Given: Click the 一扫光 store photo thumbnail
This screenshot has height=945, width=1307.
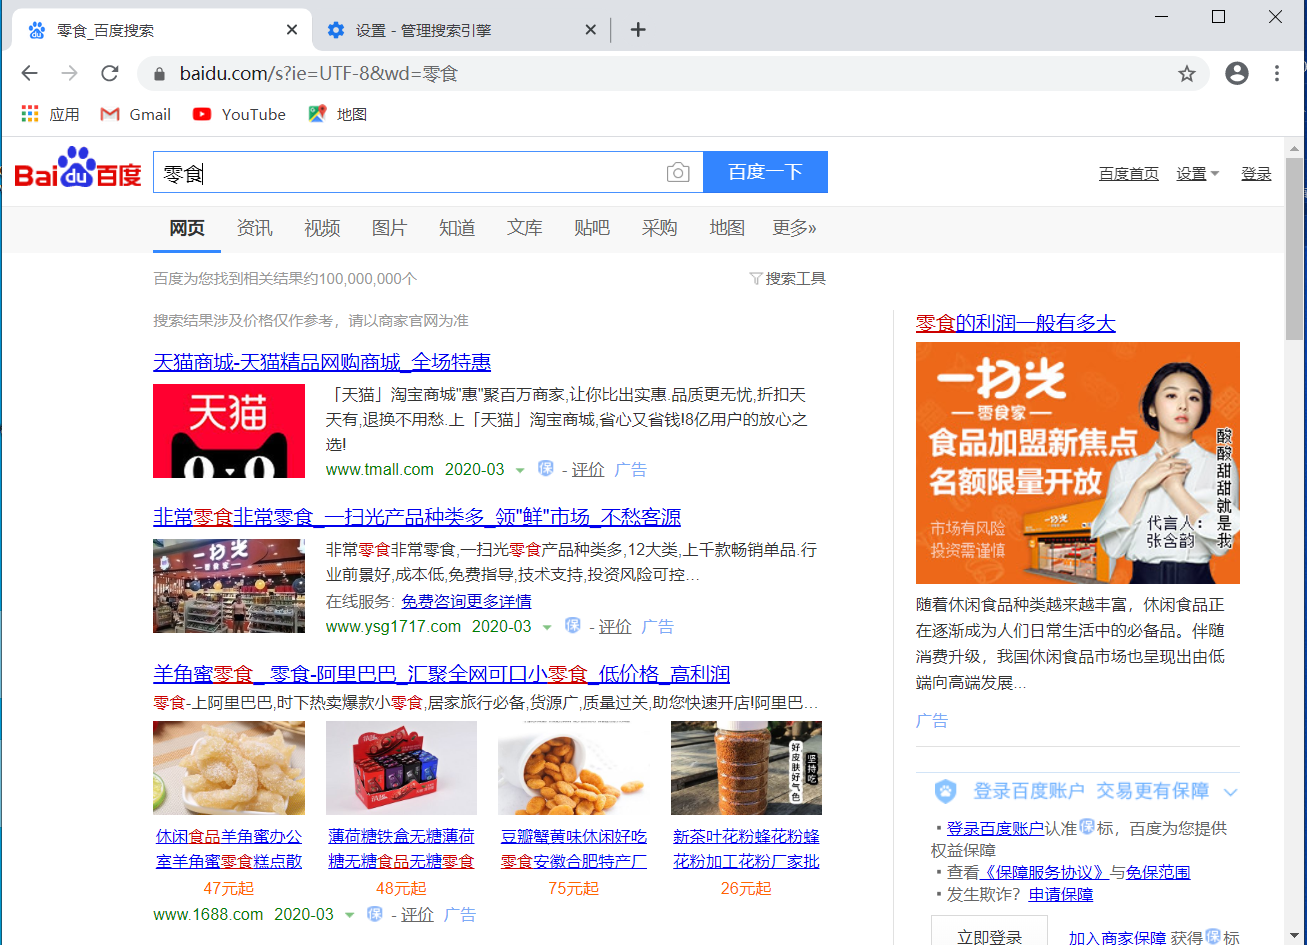Looking at the screenshot, I should (x=229, y=586).
